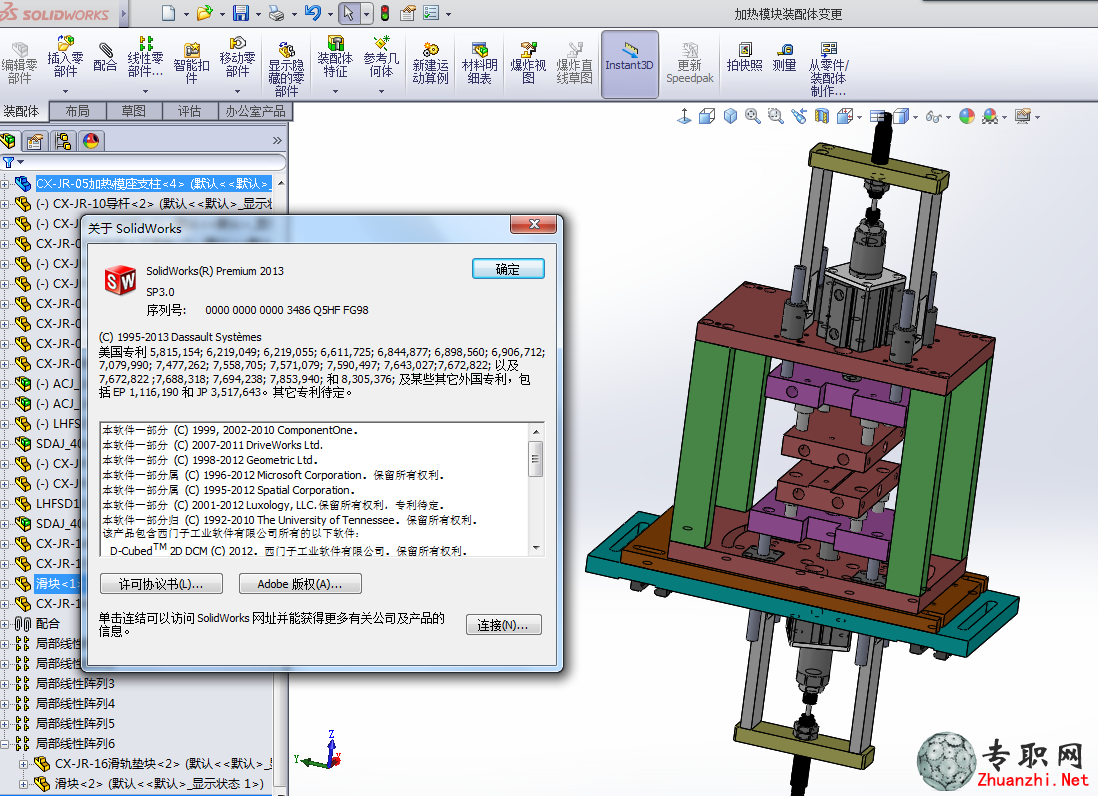Image resolution: width=1098 pixels, height=796 pixels.
Task: Open dropdown under 插入零部件
Action: coord(65,92)
